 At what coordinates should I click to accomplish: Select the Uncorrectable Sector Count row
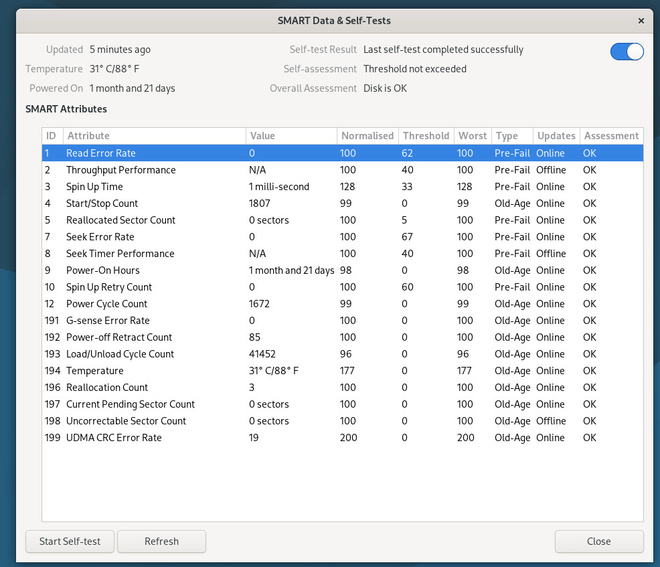[342, 421]
